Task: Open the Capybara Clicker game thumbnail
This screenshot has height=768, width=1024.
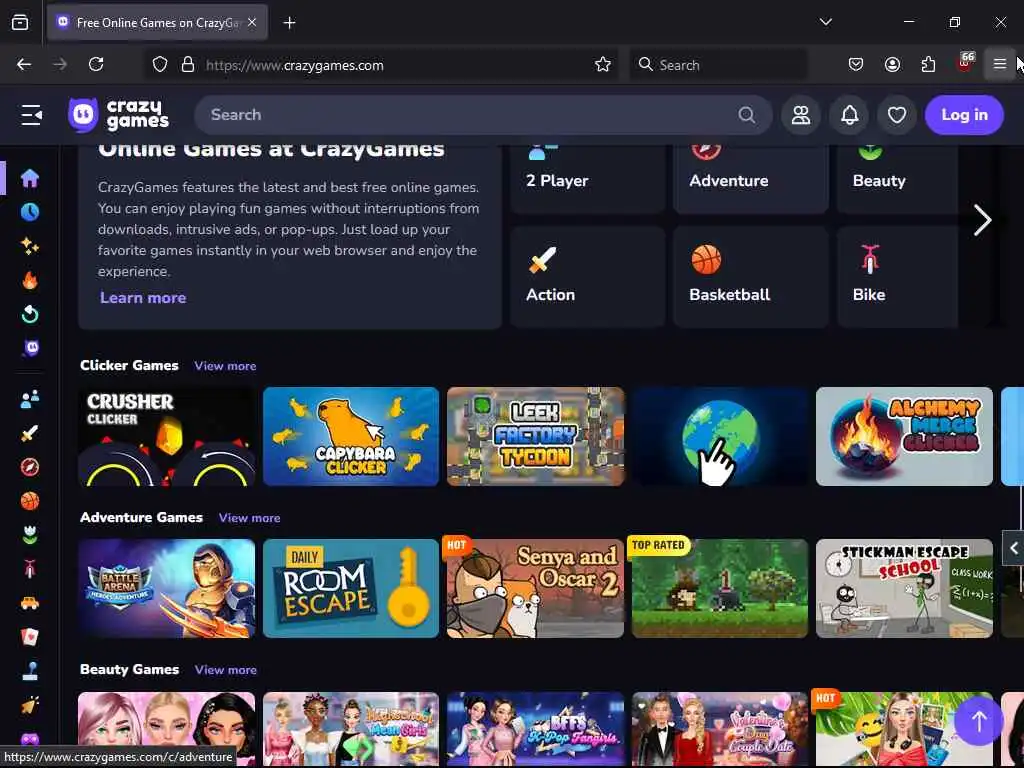Action: (x=351, y=436)
